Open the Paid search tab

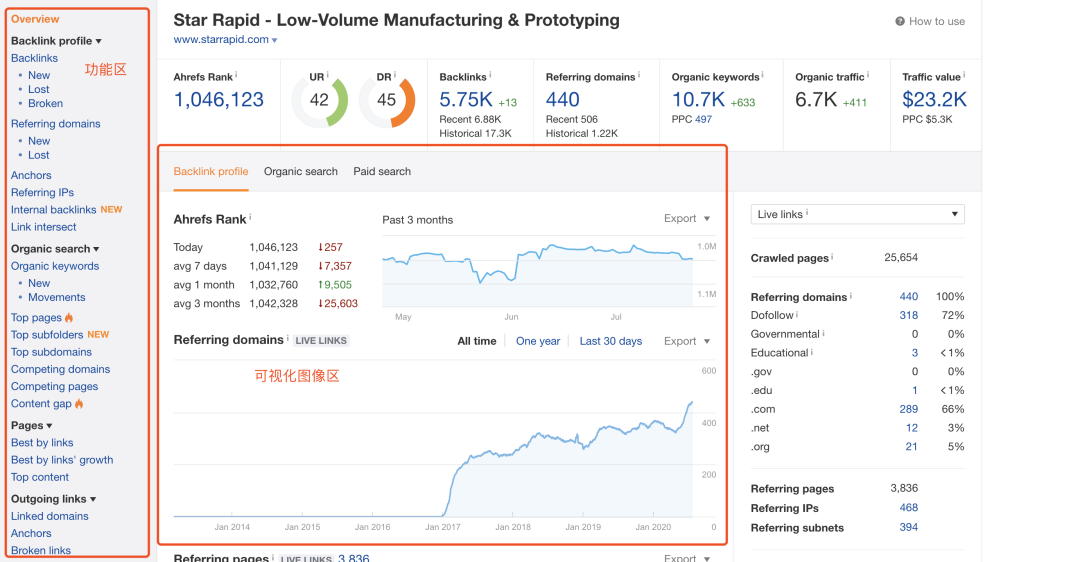point(381,171)
